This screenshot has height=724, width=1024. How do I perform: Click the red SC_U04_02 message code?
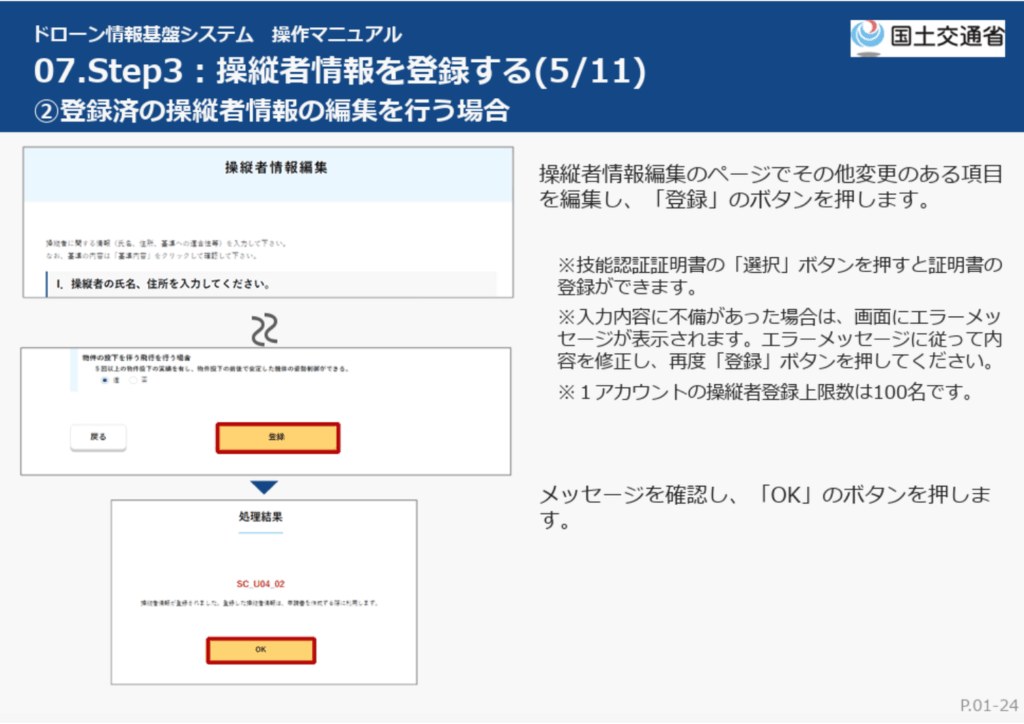[x=261, y=583]
